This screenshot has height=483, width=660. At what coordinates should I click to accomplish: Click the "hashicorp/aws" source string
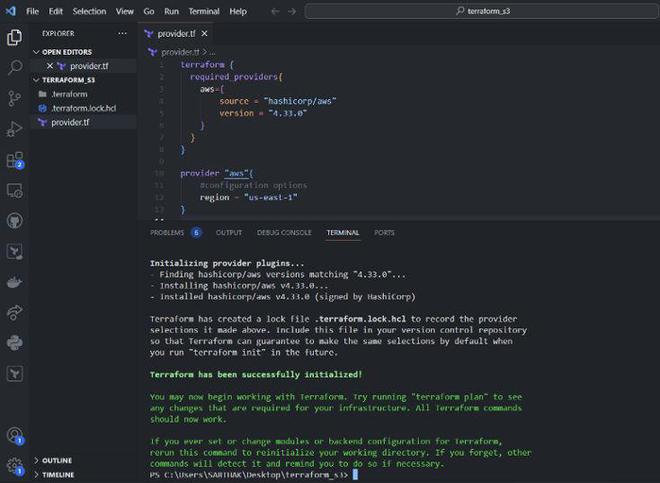click(x=300, y=101)
